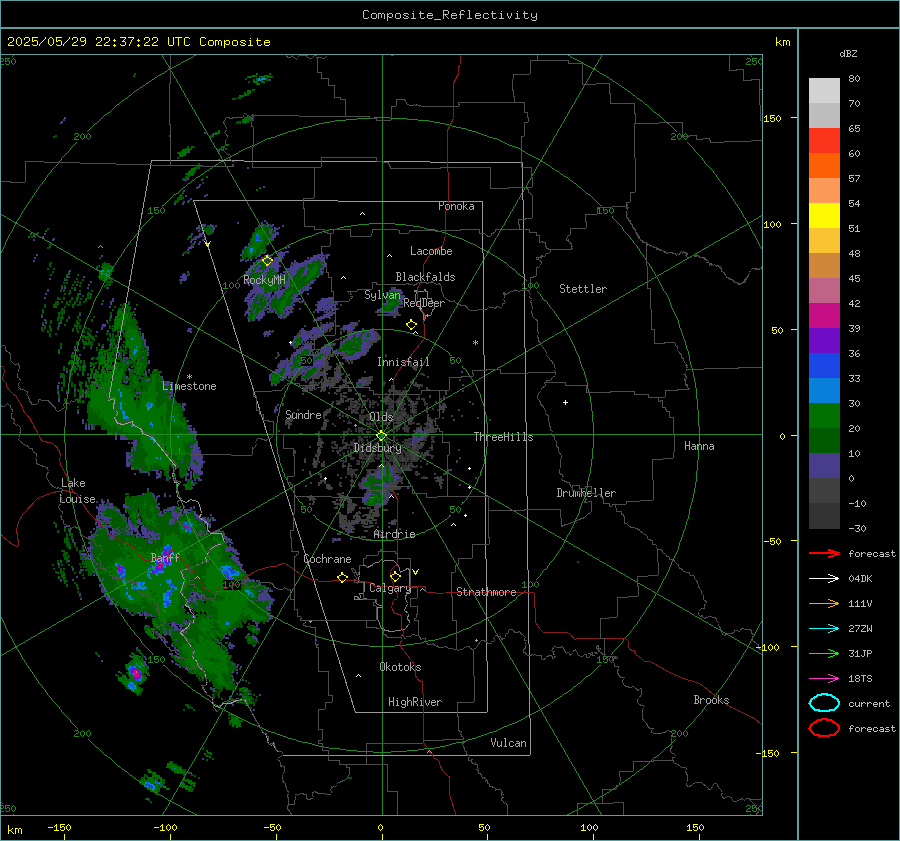This screenshot has height=841, width=900.
Task: Select the Stettler city label
Action: 583,289
